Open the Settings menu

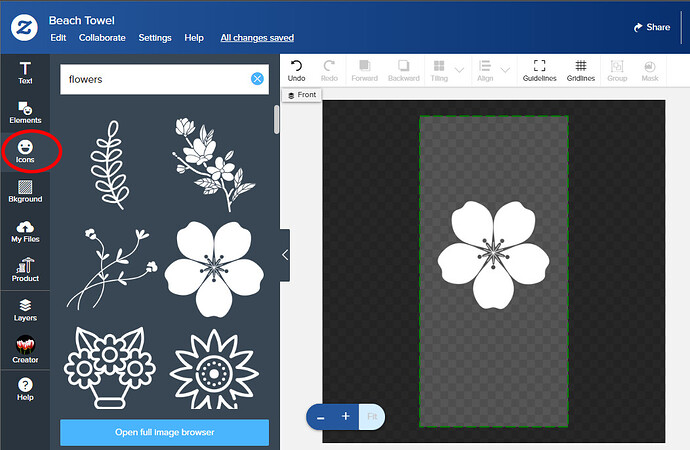155,38
